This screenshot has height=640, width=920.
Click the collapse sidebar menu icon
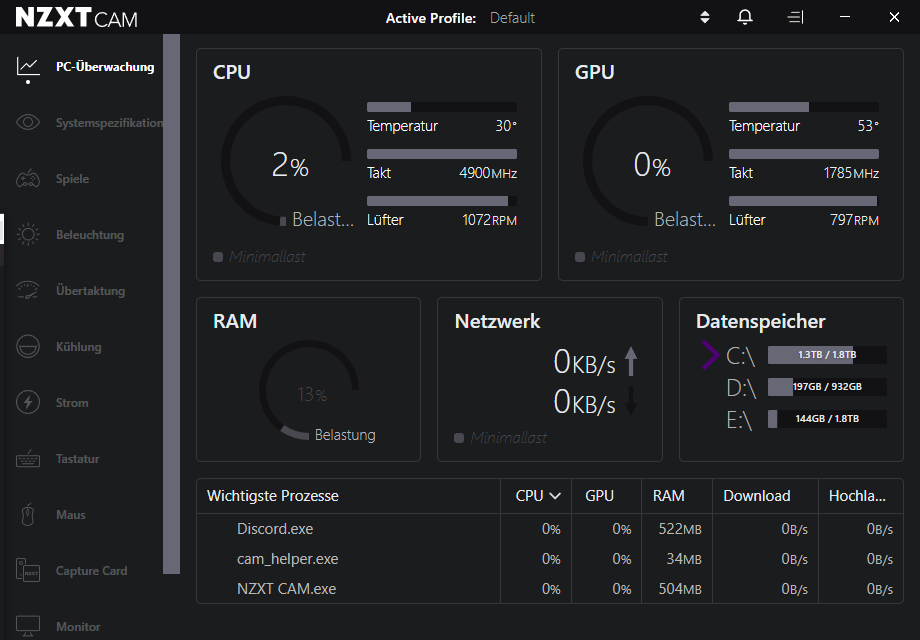point(795,18)
